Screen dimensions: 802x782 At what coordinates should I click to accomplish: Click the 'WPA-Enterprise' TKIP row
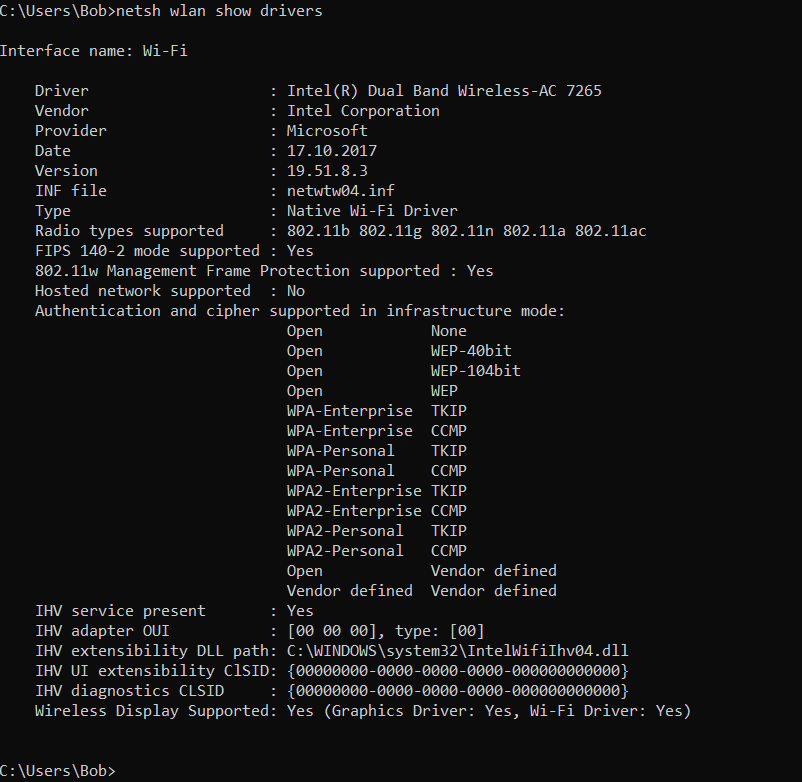coord(376,411)
